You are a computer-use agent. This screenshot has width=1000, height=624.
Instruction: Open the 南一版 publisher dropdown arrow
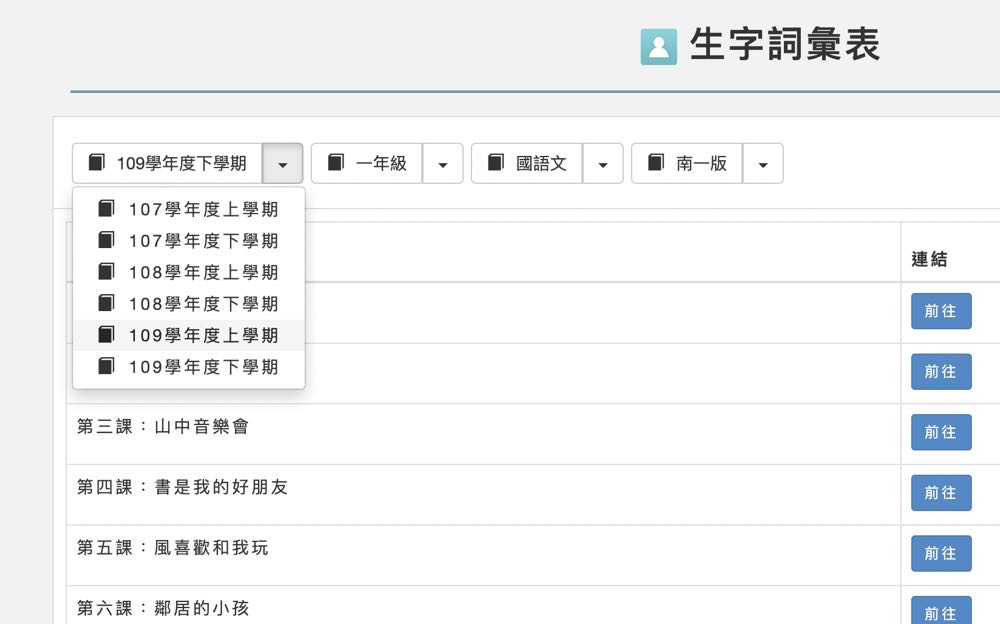click(x=763, y=163)
